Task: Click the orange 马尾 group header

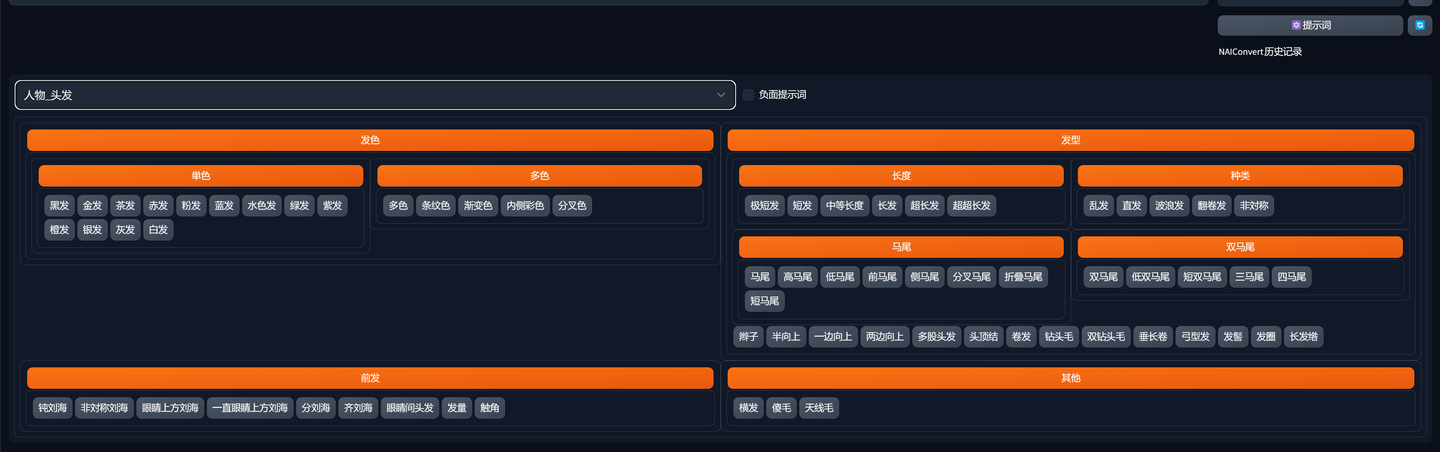Action: pos(901,247)
